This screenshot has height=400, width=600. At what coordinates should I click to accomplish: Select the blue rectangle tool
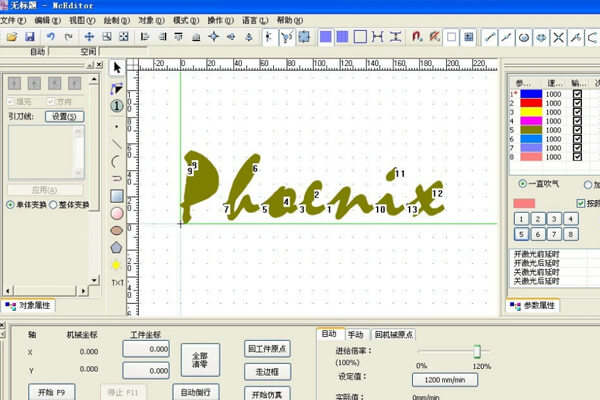point(116,196)
